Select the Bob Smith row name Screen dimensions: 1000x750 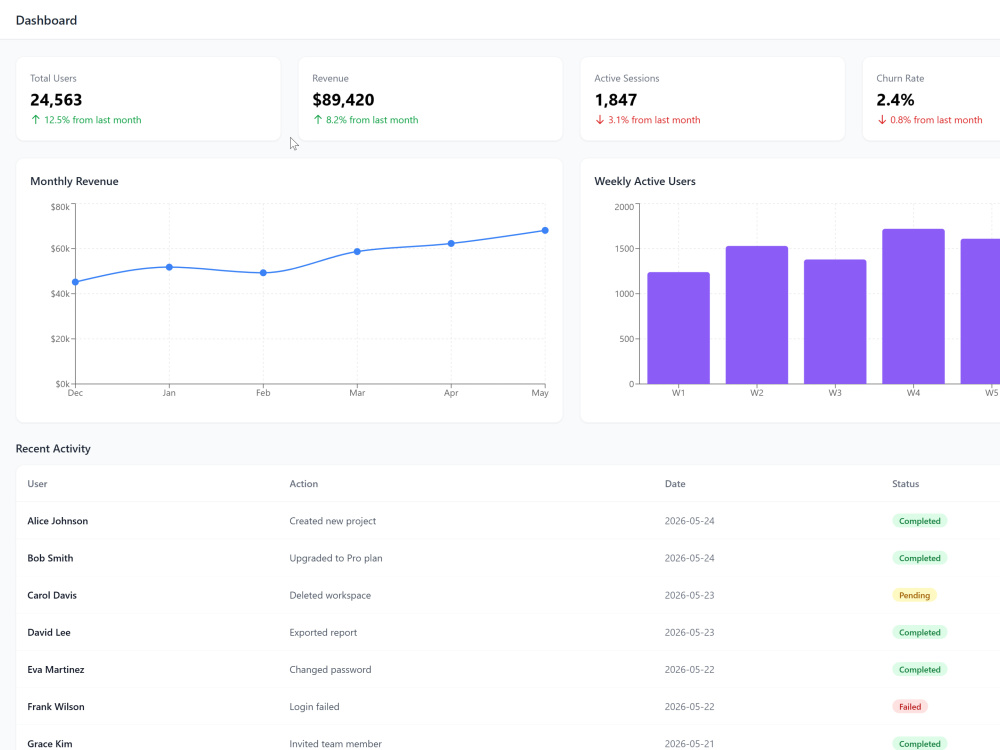[50, 558]
